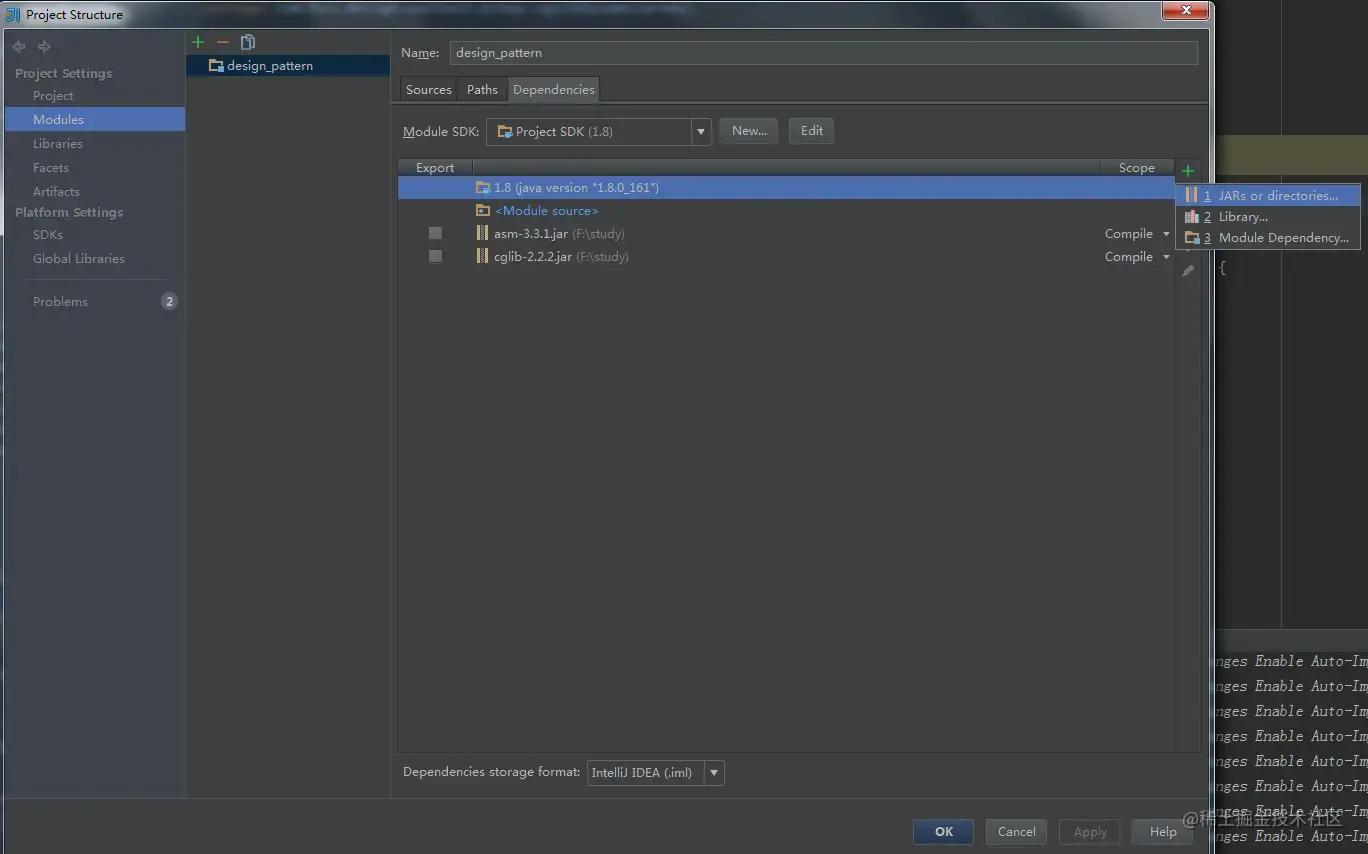Click the Cancel button
1368x854 pixels.
tap(1016, 831)
